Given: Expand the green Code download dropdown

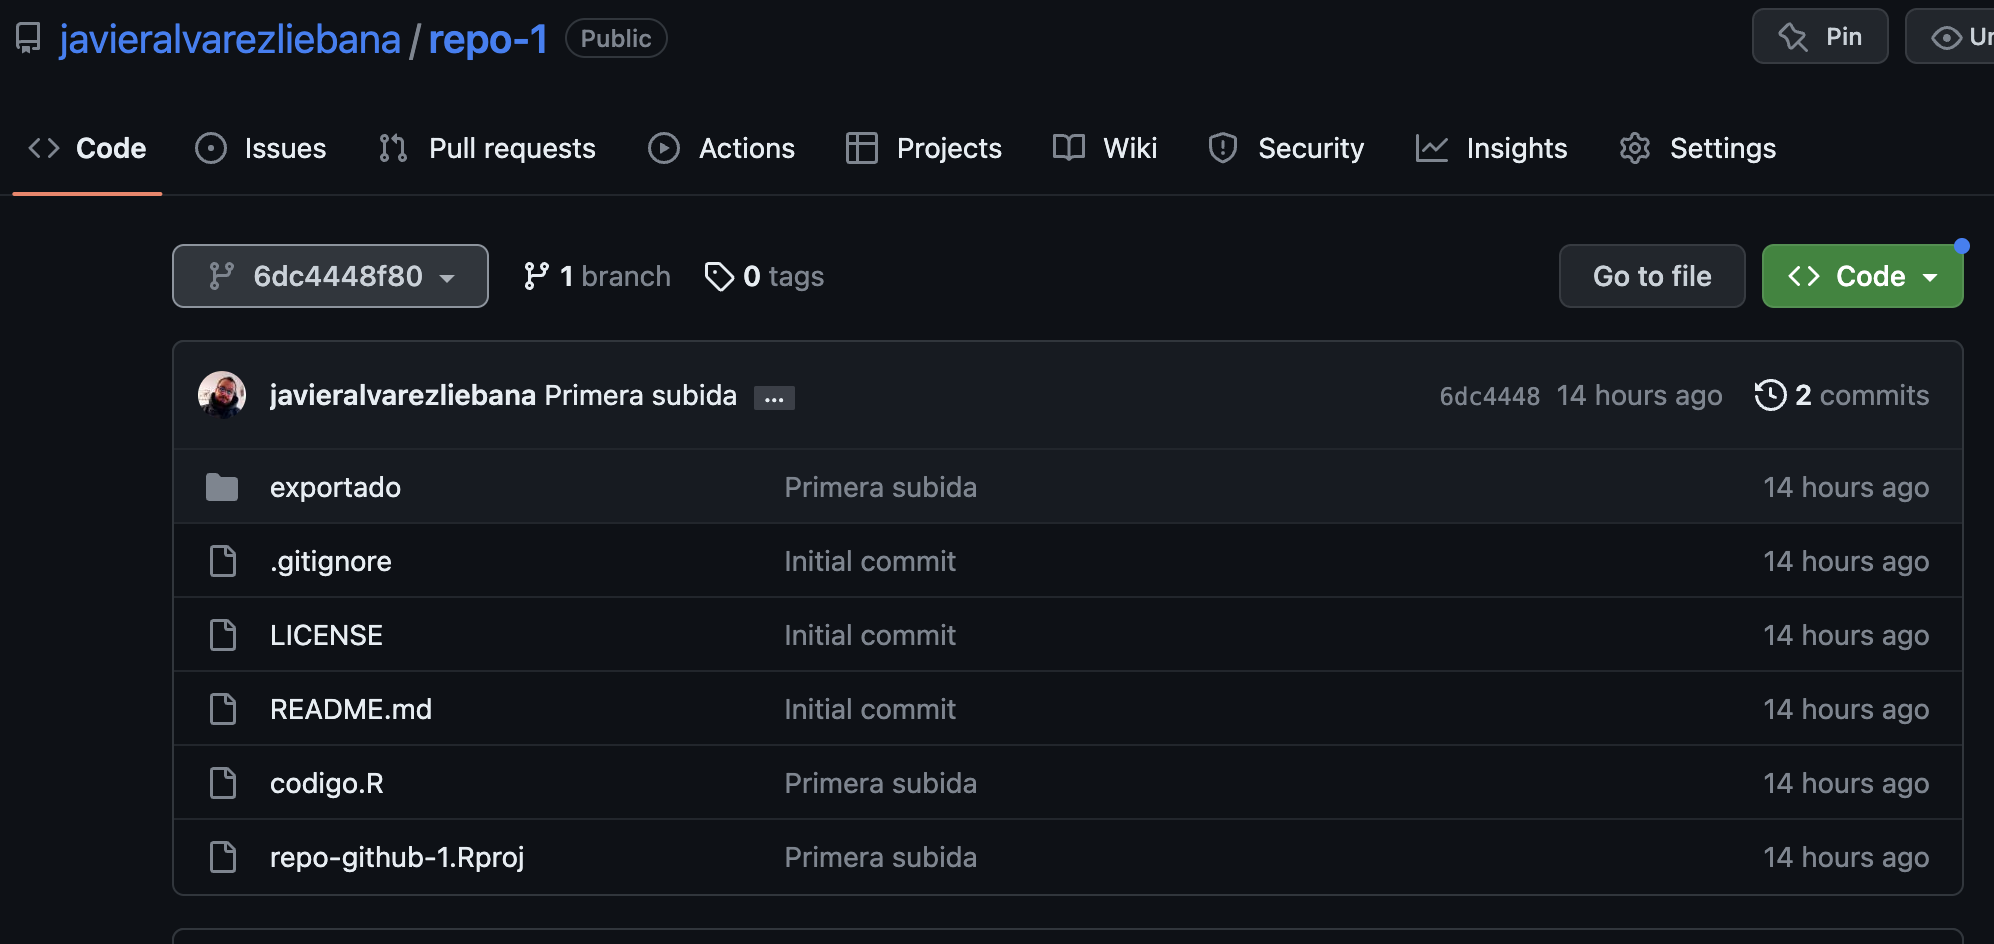Looking at the screenshot, I should point(1861,276).
